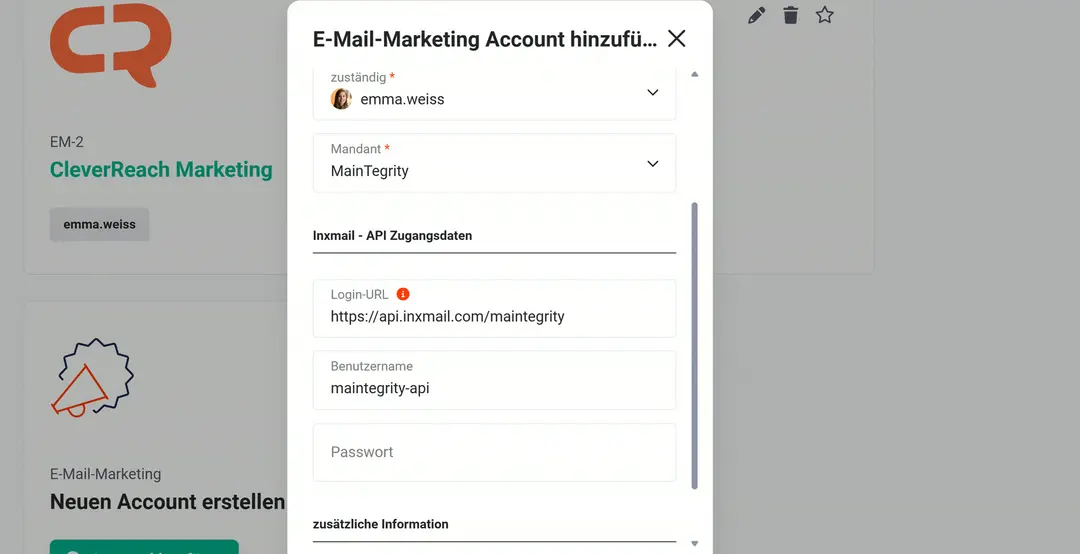The height and width of the screenshot is (554, 1080).
Task: Click into the Benutzername field
Action: tap(495, 380)
